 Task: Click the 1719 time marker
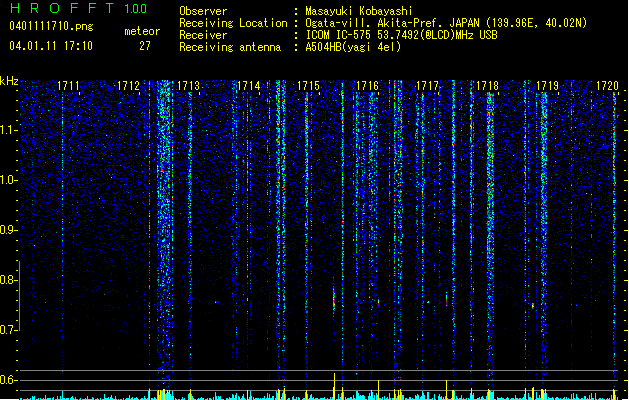point(548,86)
